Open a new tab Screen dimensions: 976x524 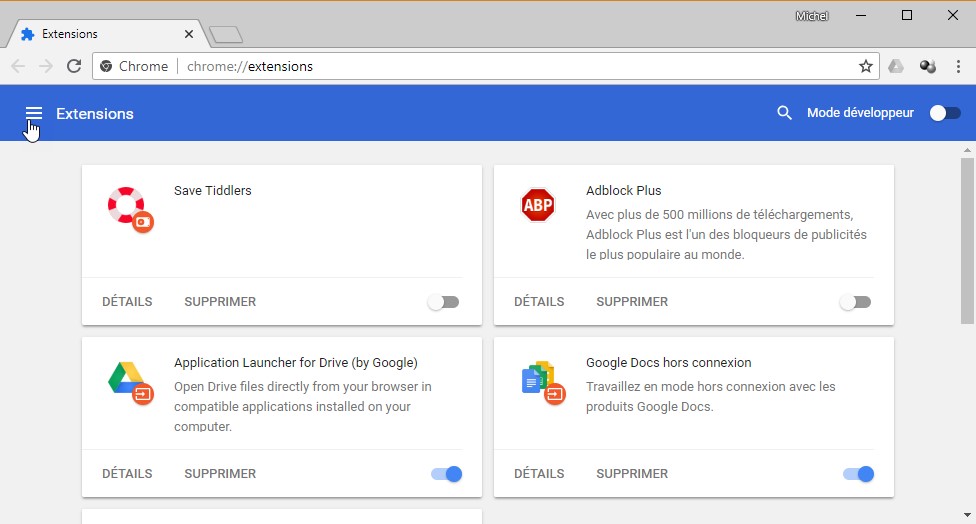(226, 35)
